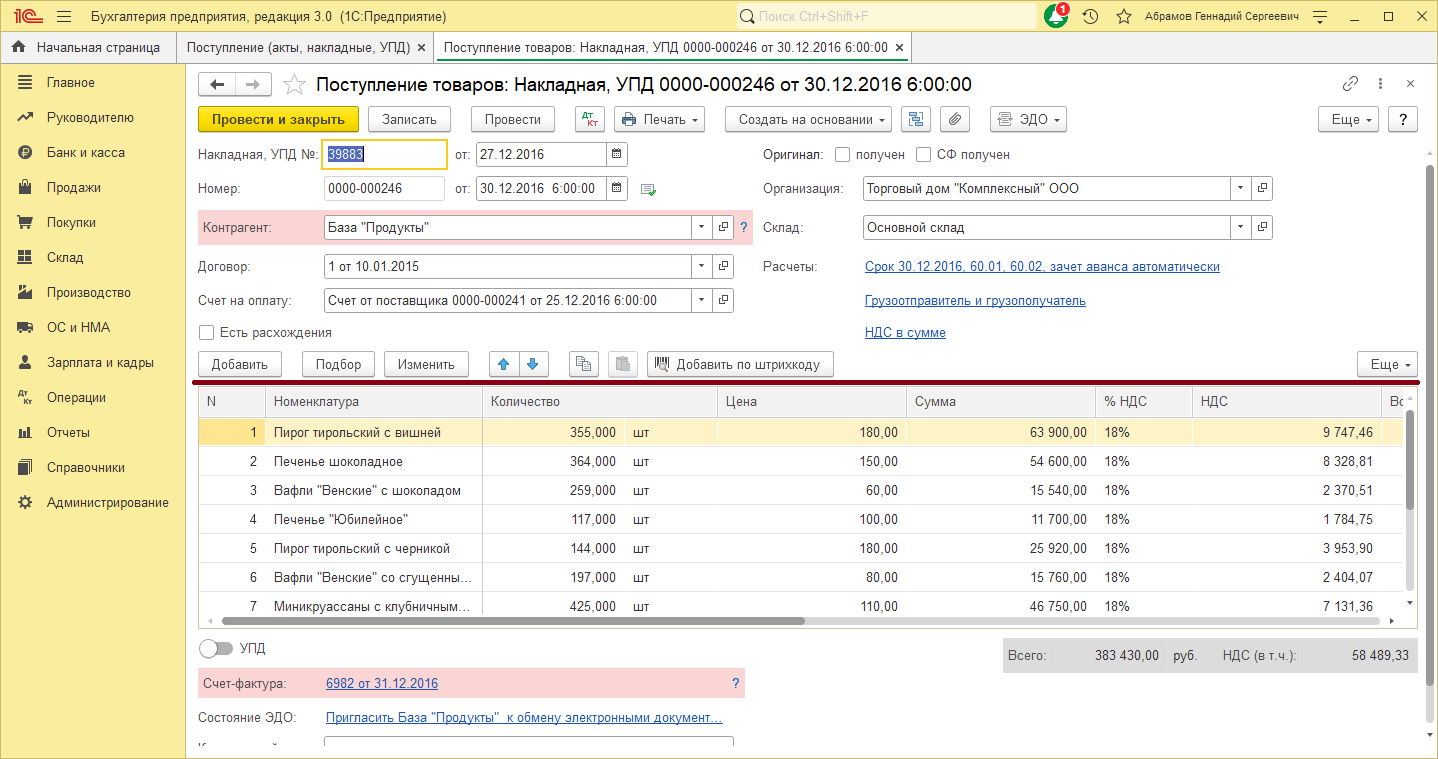Move row up with blue up arrow
This screenshot has width=1438, height=759.
[503, 364]
